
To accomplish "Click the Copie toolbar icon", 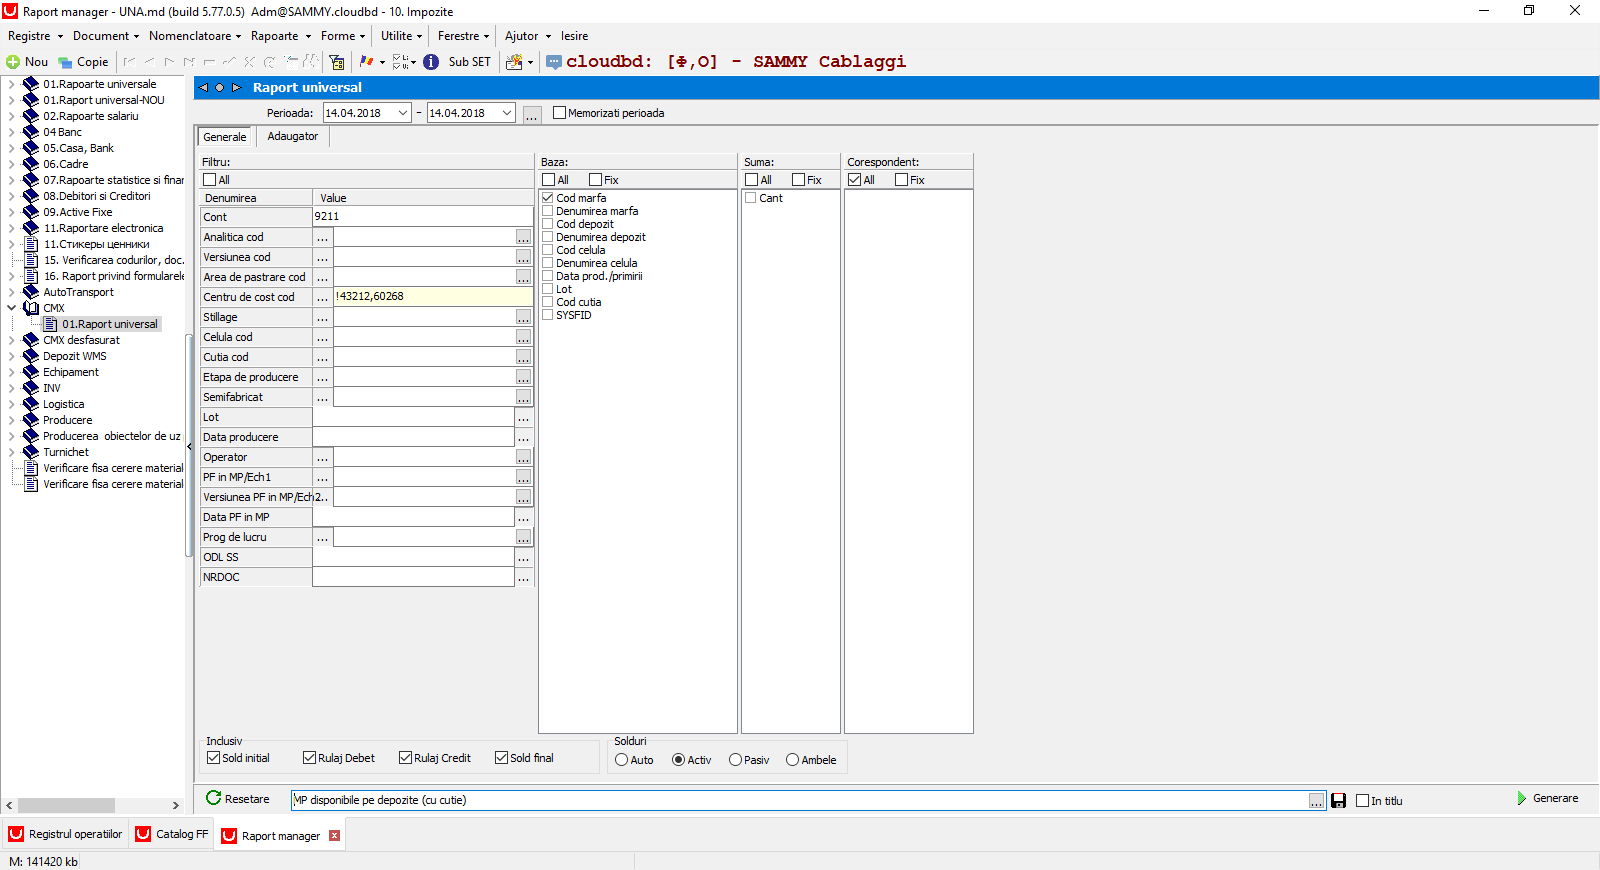I will tap(65, 62).
